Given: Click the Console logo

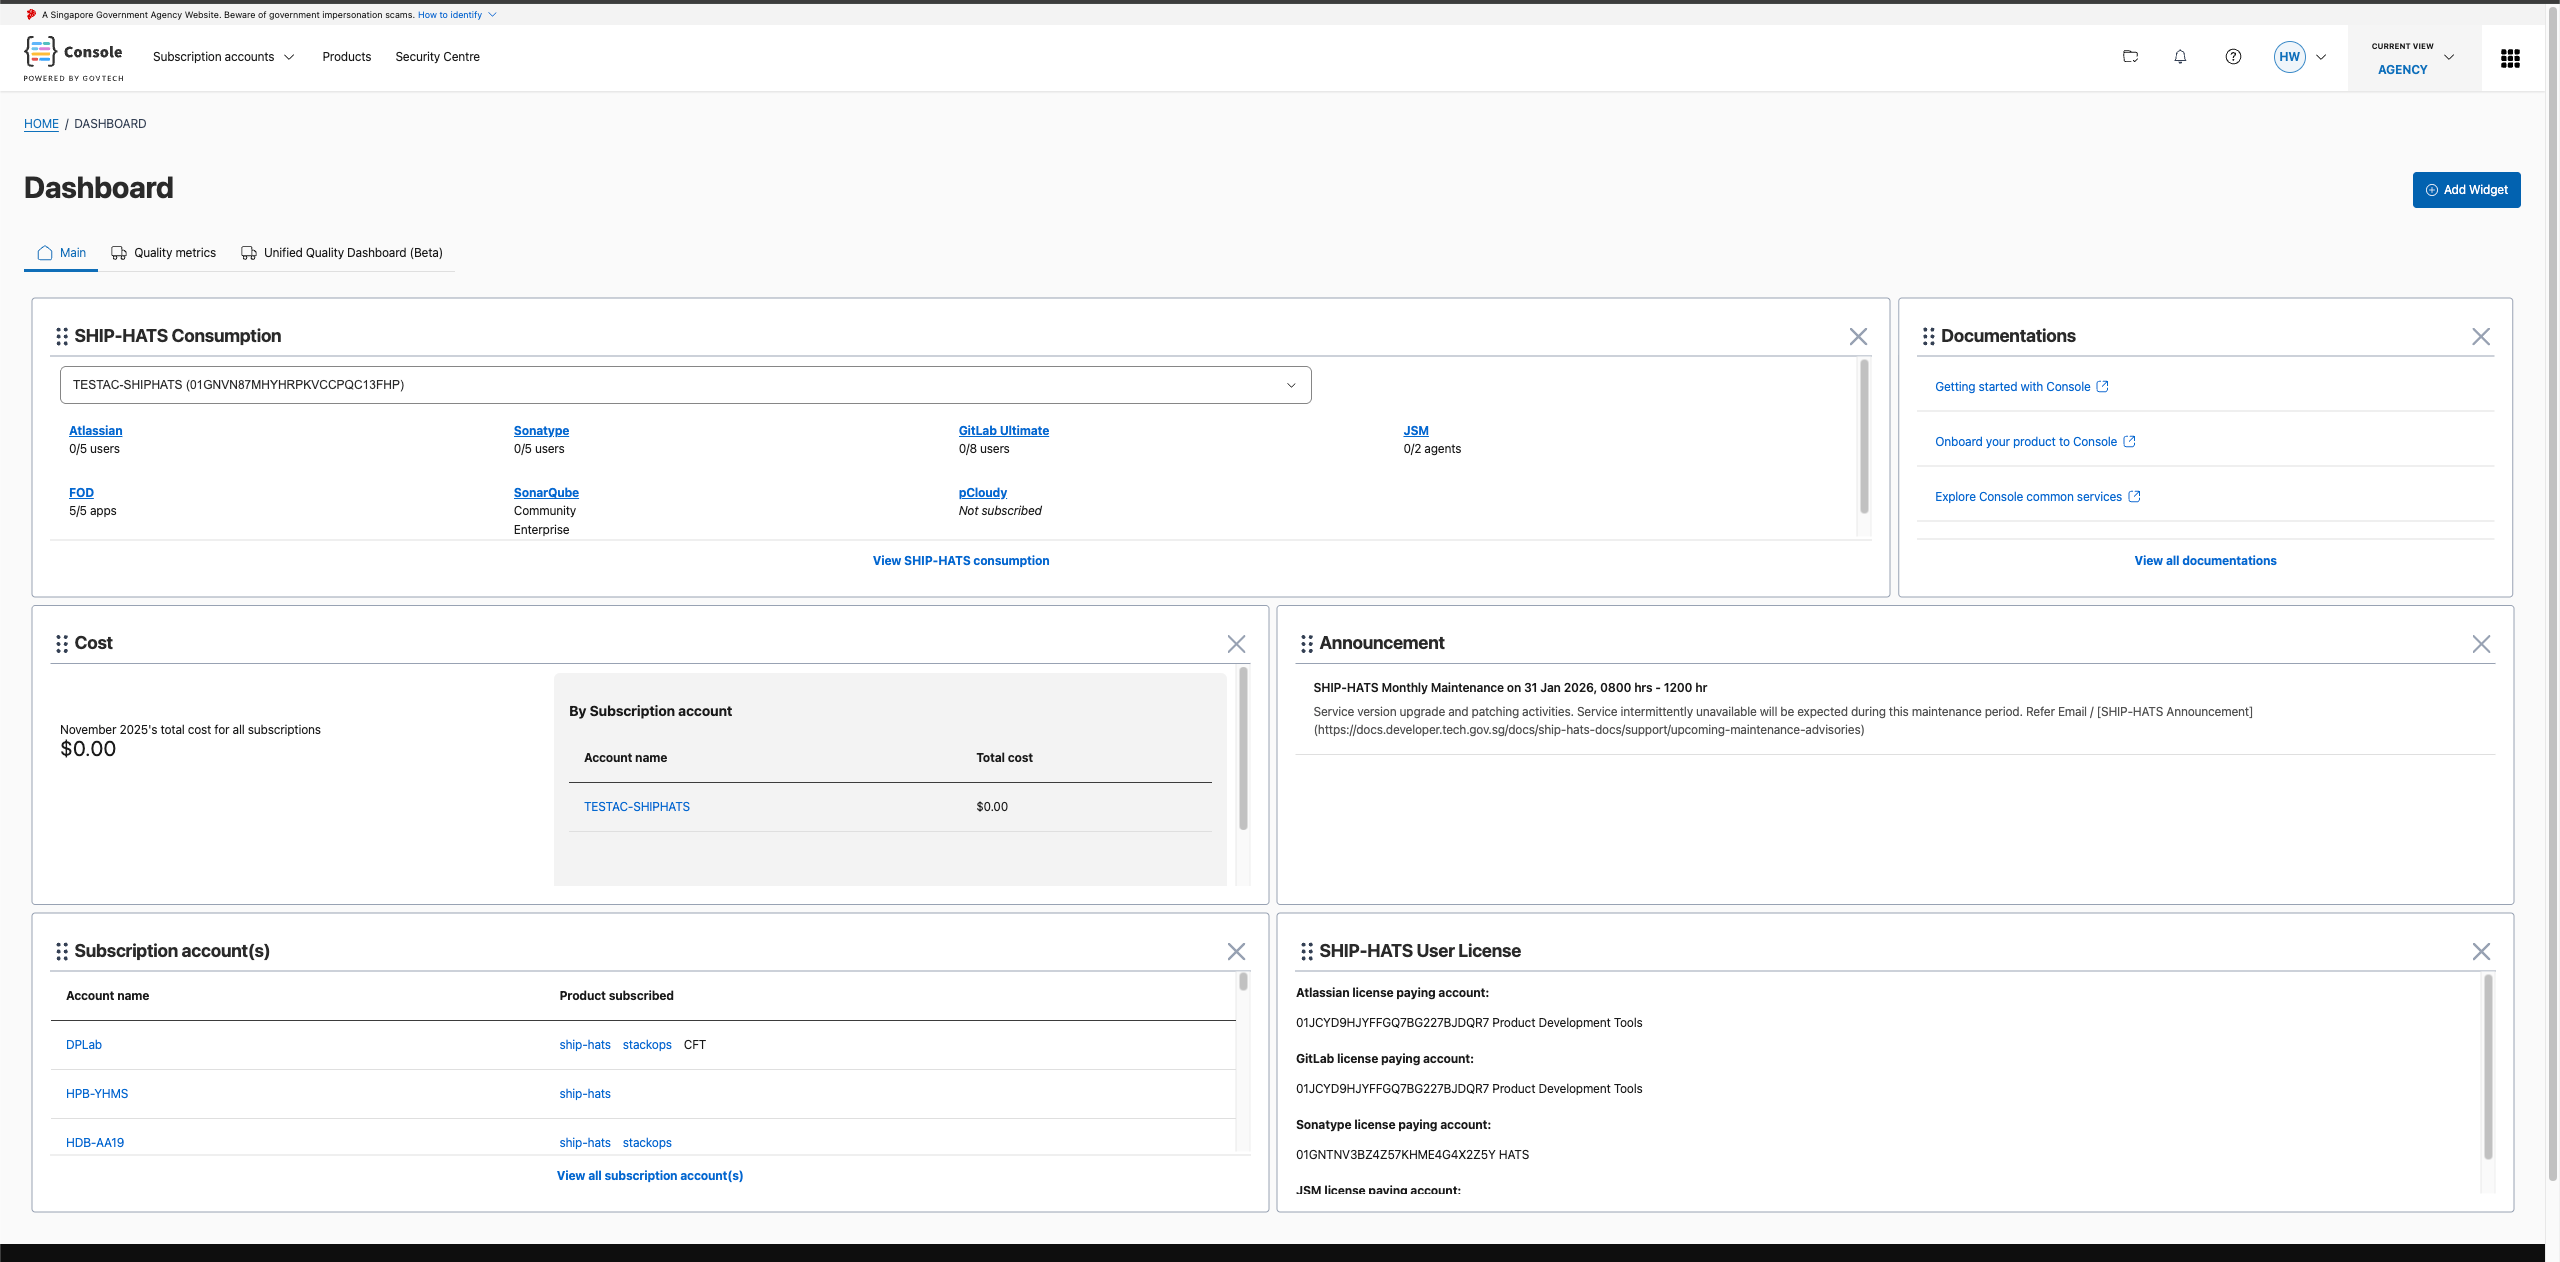Looking at the screenshot, I should (x=74, y=58).
